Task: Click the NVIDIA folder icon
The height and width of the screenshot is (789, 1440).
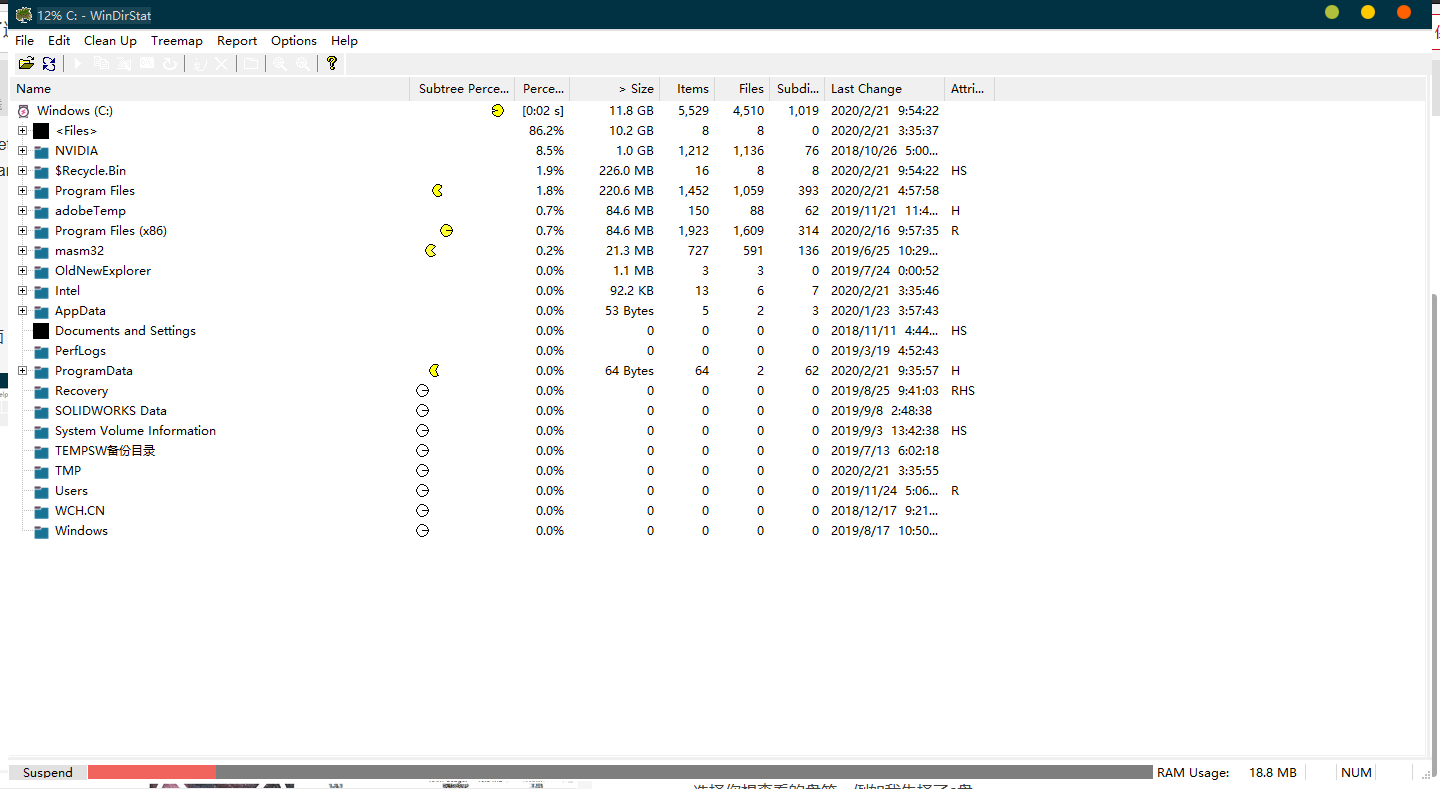Action: coord(41,151)
